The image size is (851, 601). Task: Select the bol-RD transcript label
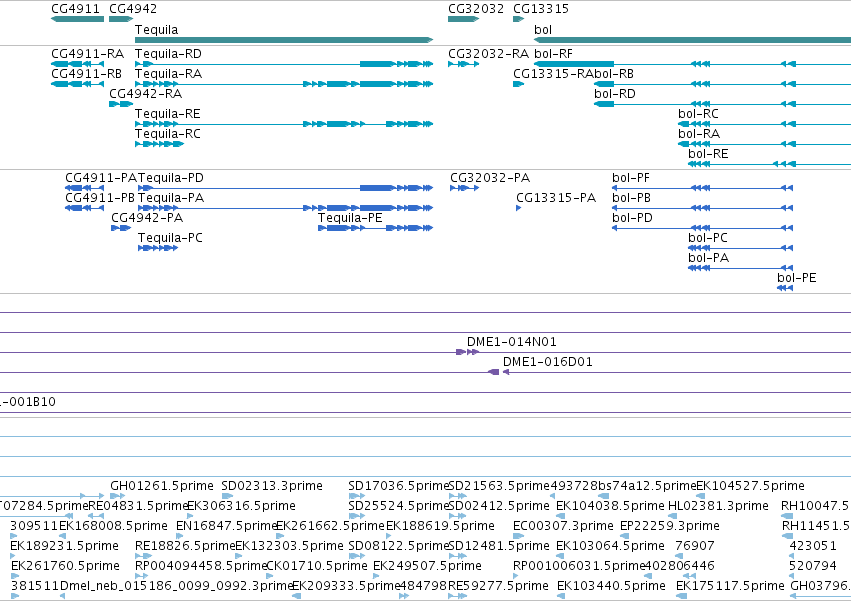coord(615,94)
